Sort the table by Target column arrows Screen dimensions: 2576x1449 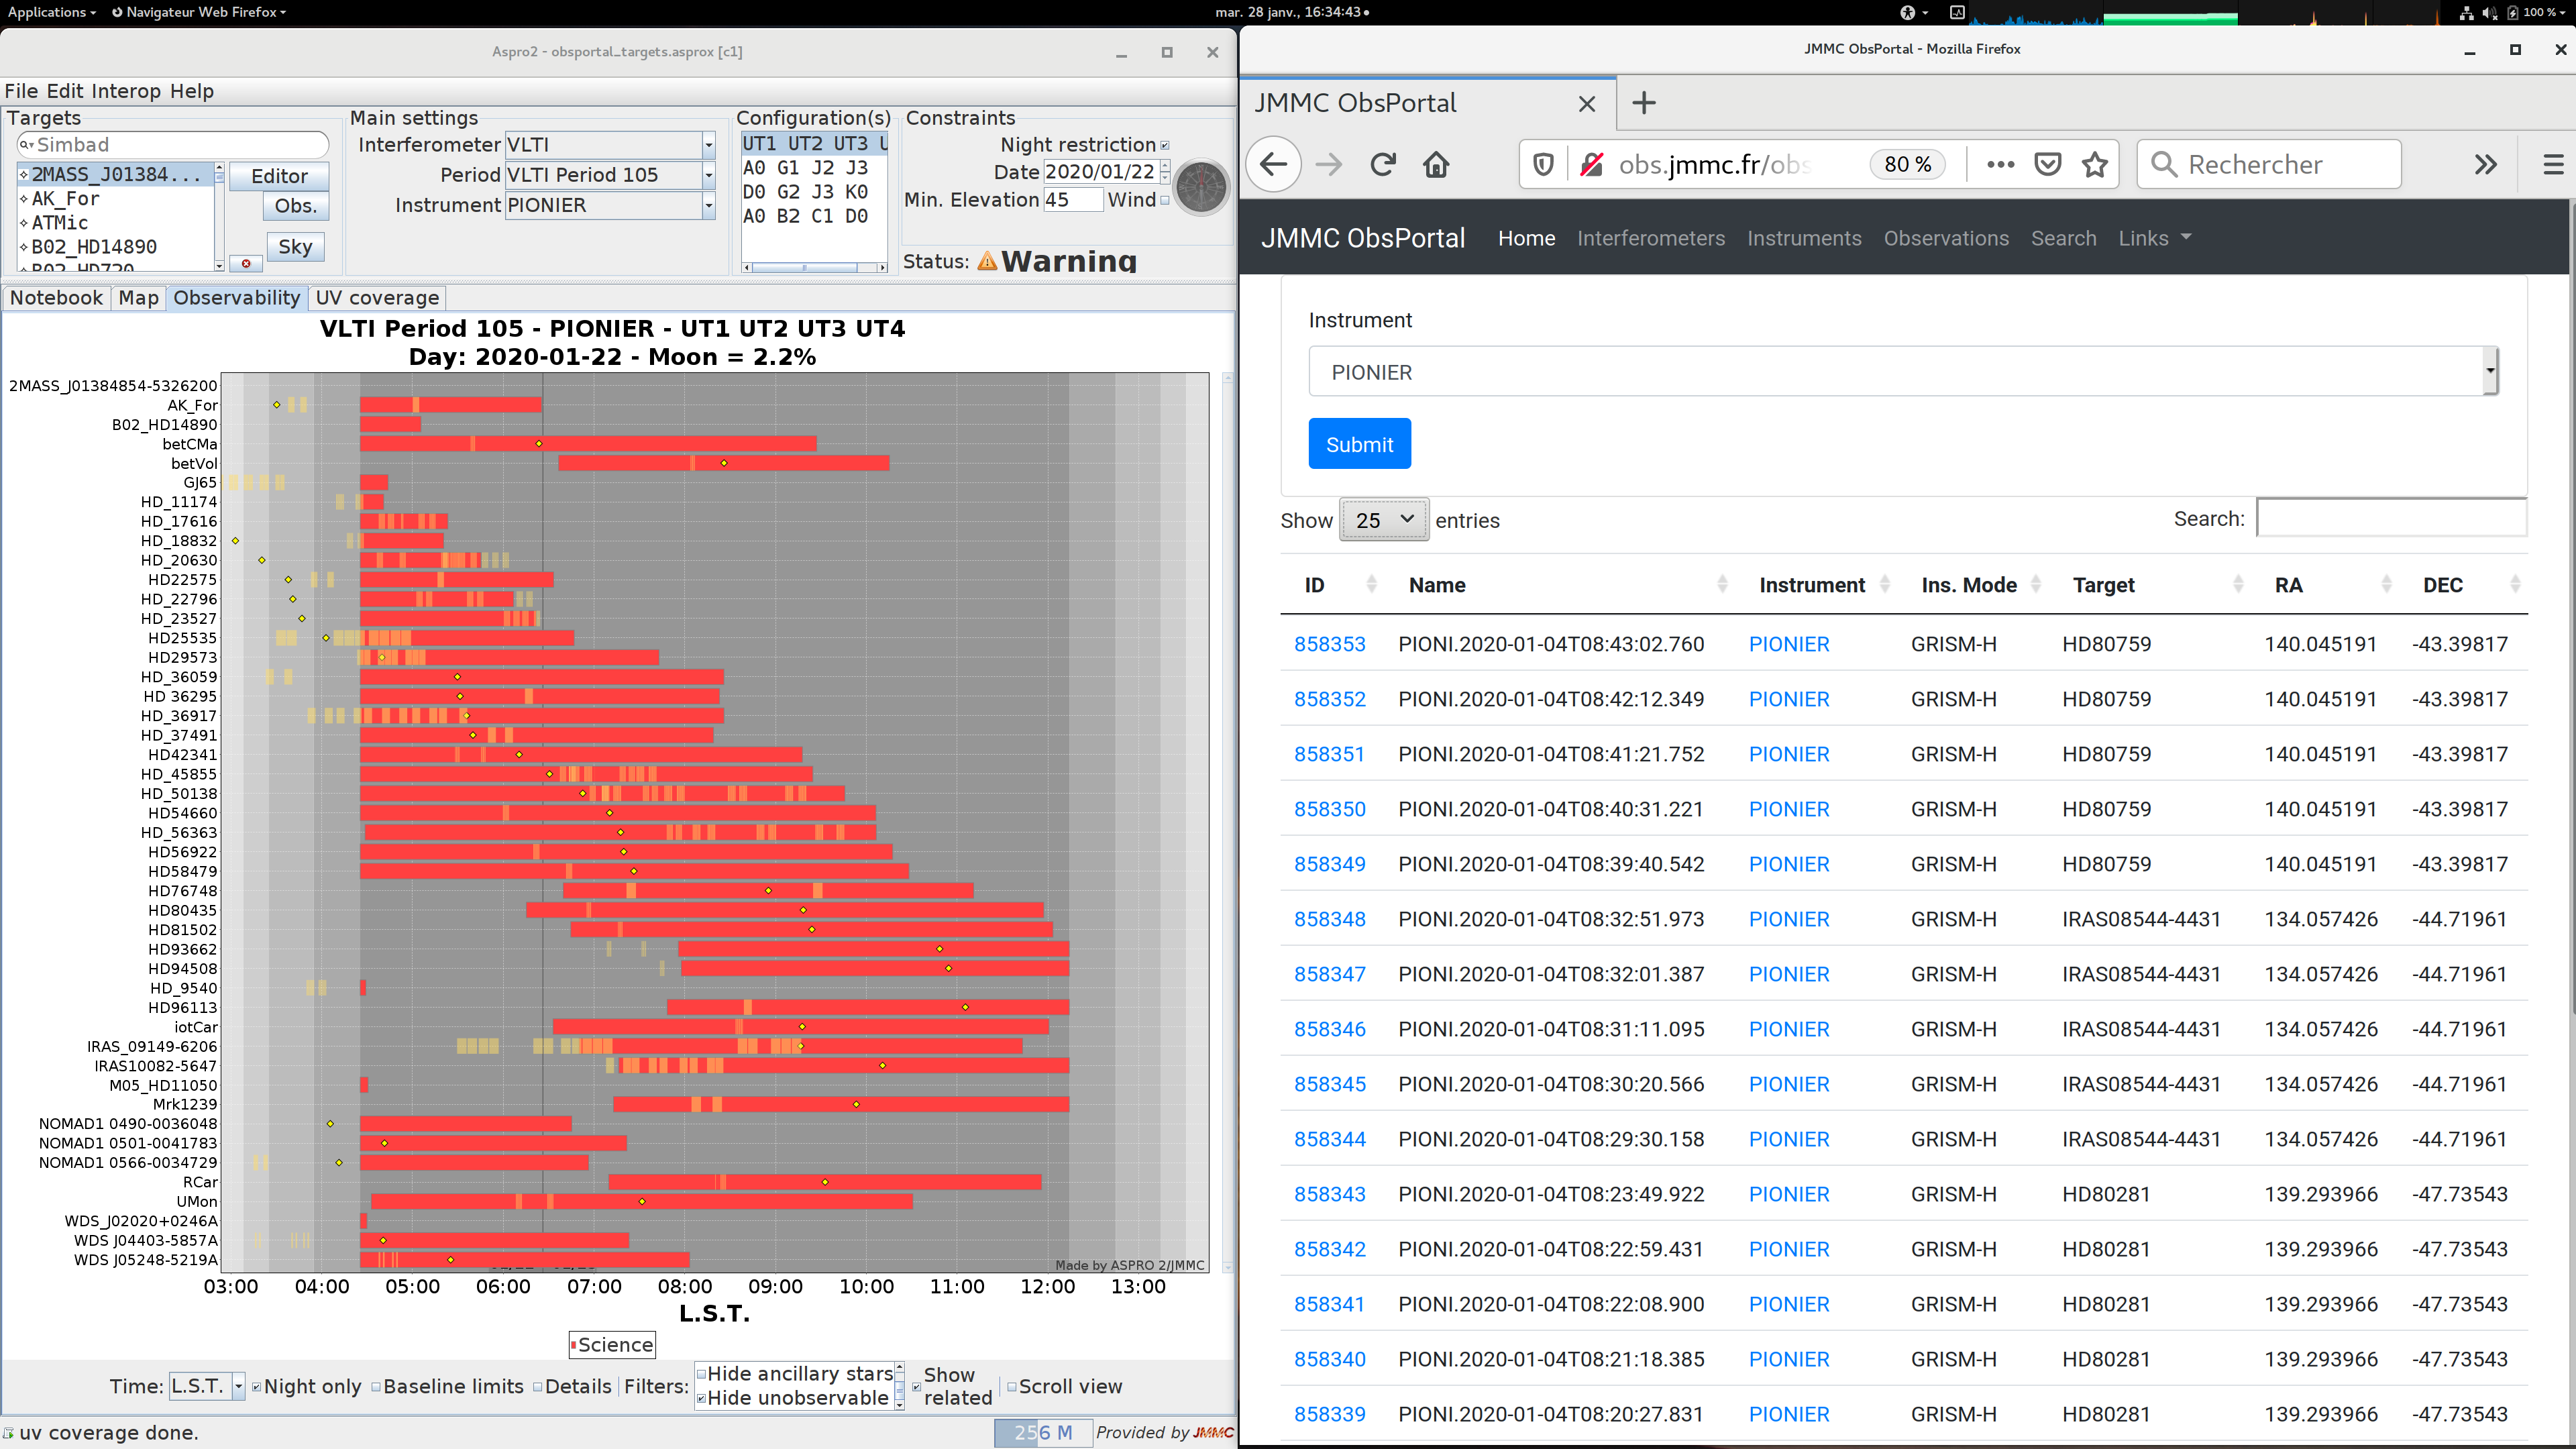pos(2238,585)
